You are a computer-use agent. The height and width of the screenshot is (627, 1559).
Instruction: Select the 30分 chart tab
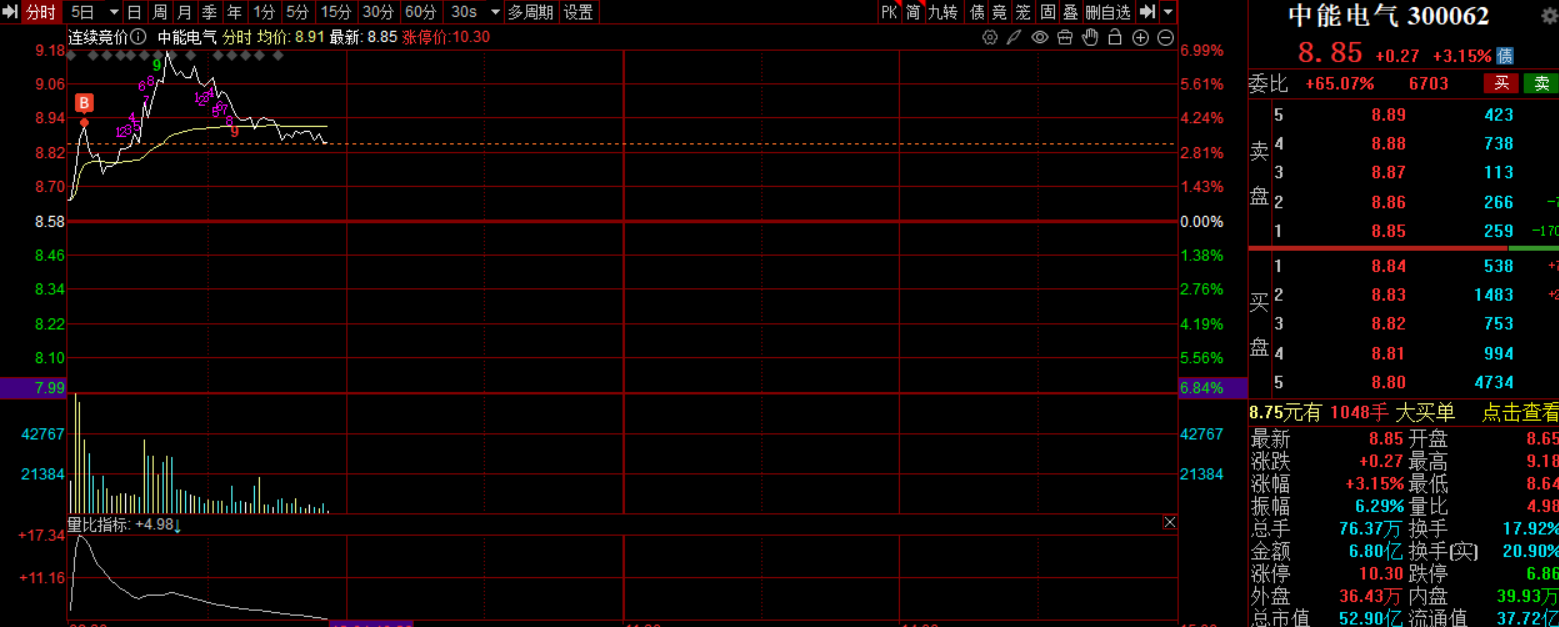pos(378,12)
